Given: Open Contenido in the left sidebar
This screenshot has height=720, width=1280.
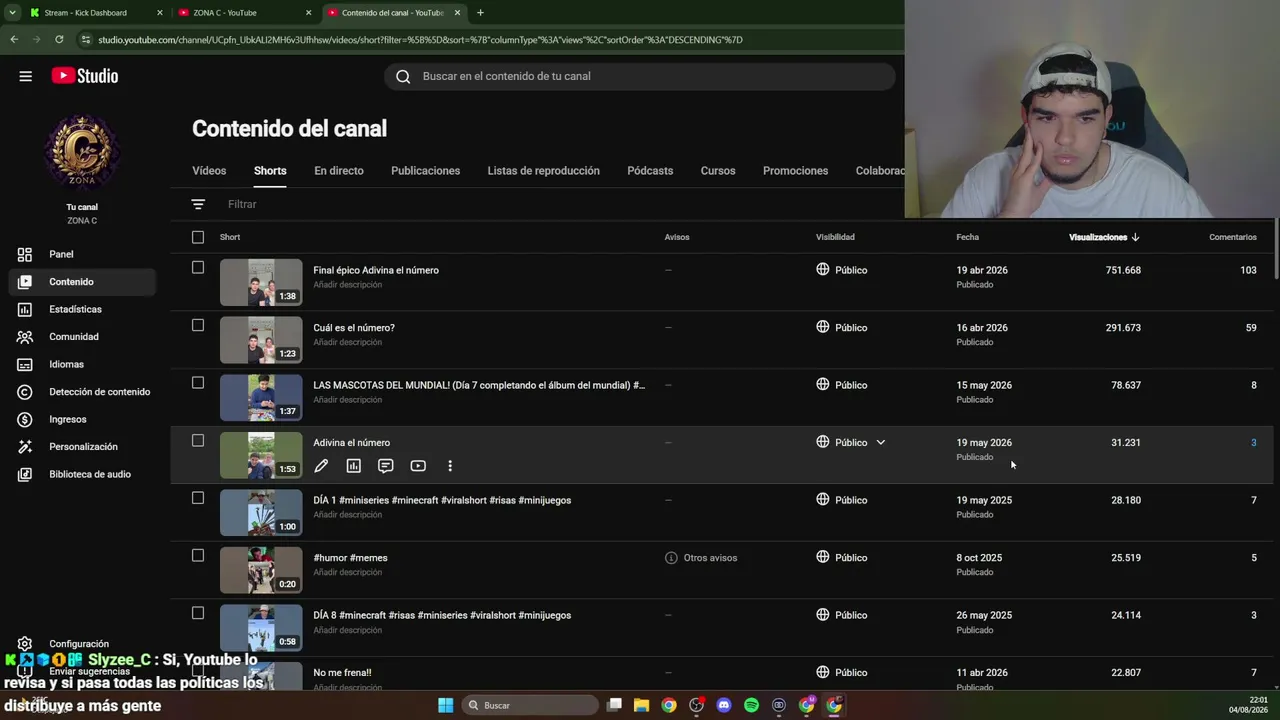Looking at the screenshot, I should click(82, 282).
